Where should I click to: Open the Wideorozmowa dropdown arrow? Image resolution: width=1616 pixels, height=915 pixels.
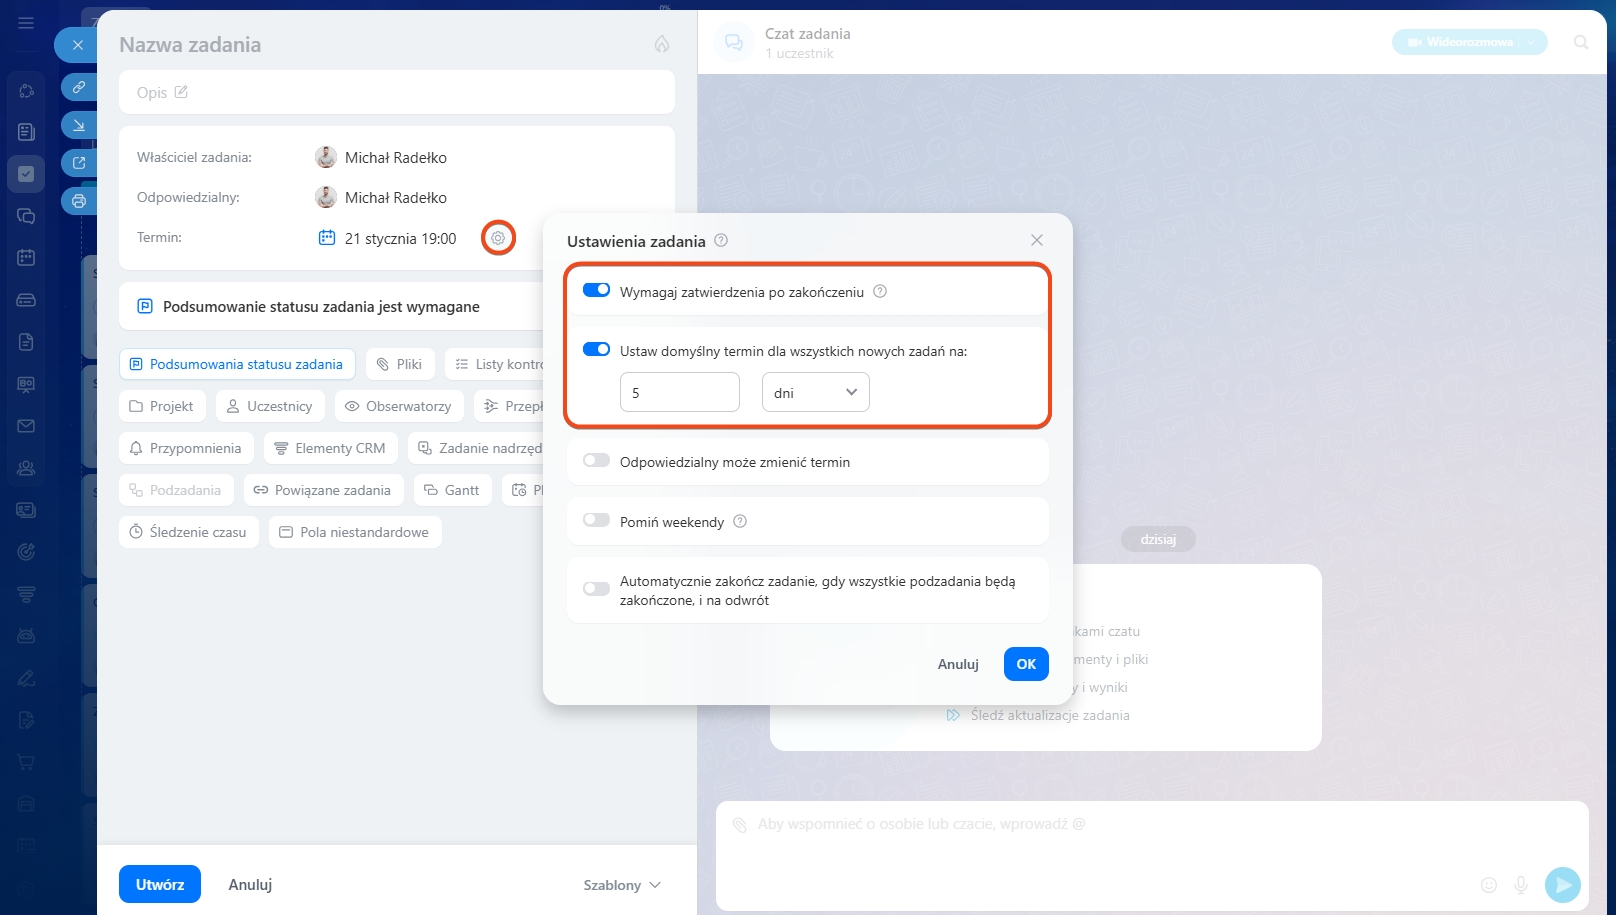pyautogui.click(x=1531, y=42)
